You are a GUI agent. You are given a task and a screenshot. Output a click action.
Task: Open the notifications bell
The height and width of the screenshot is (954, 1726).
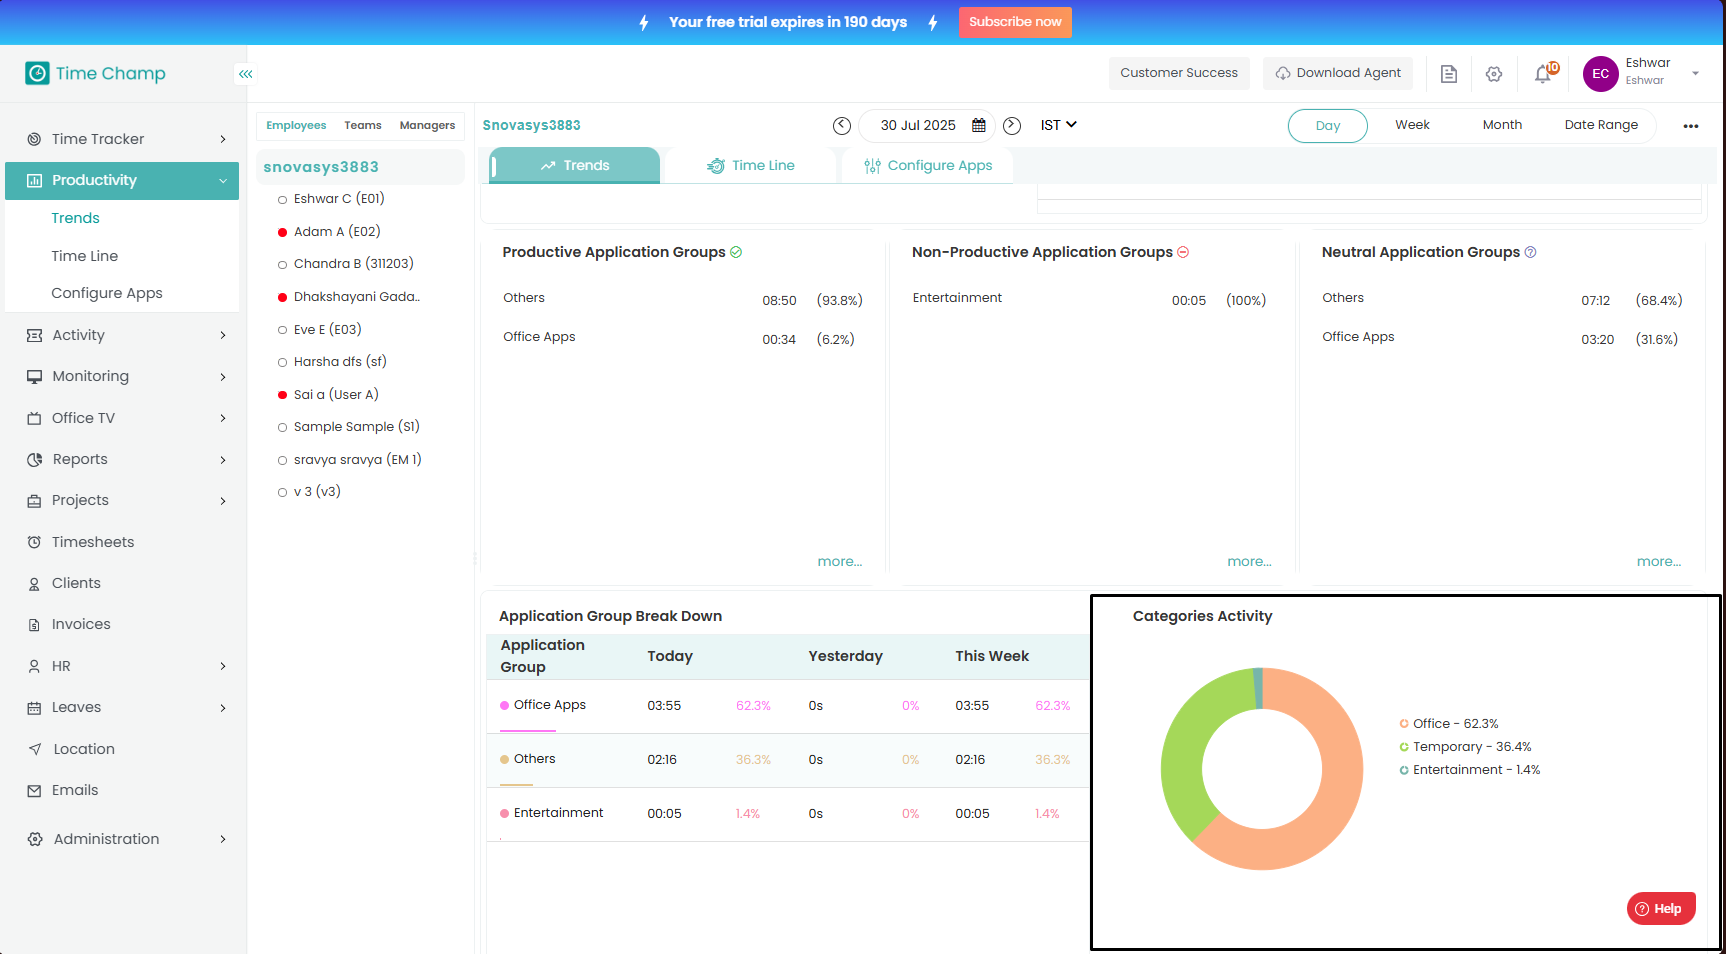pyautogui.click(x=1543, y=74)
